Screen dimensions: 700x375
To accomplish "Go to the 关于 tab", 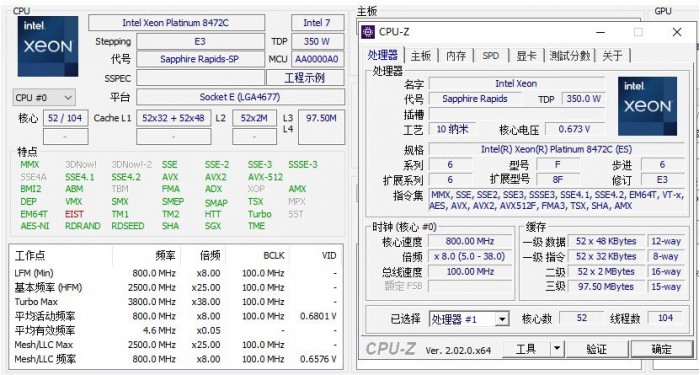I will click(x=612, y=55).
